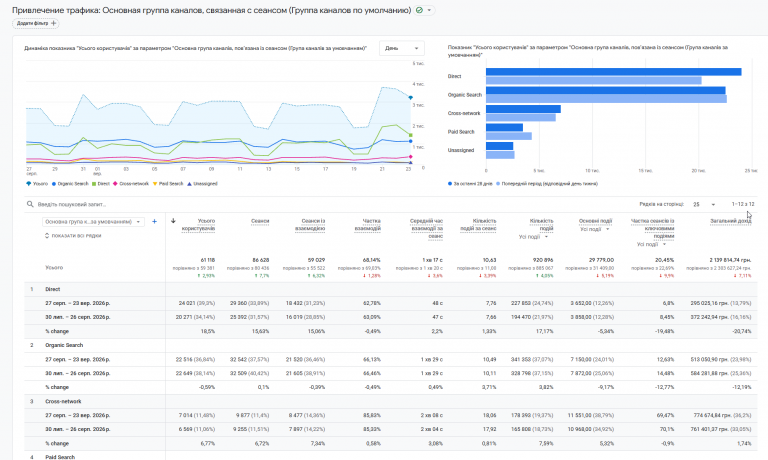Click the dark blue Paid Search bar
The width and height of the screenshot is (768, 460).
(504, 127)
